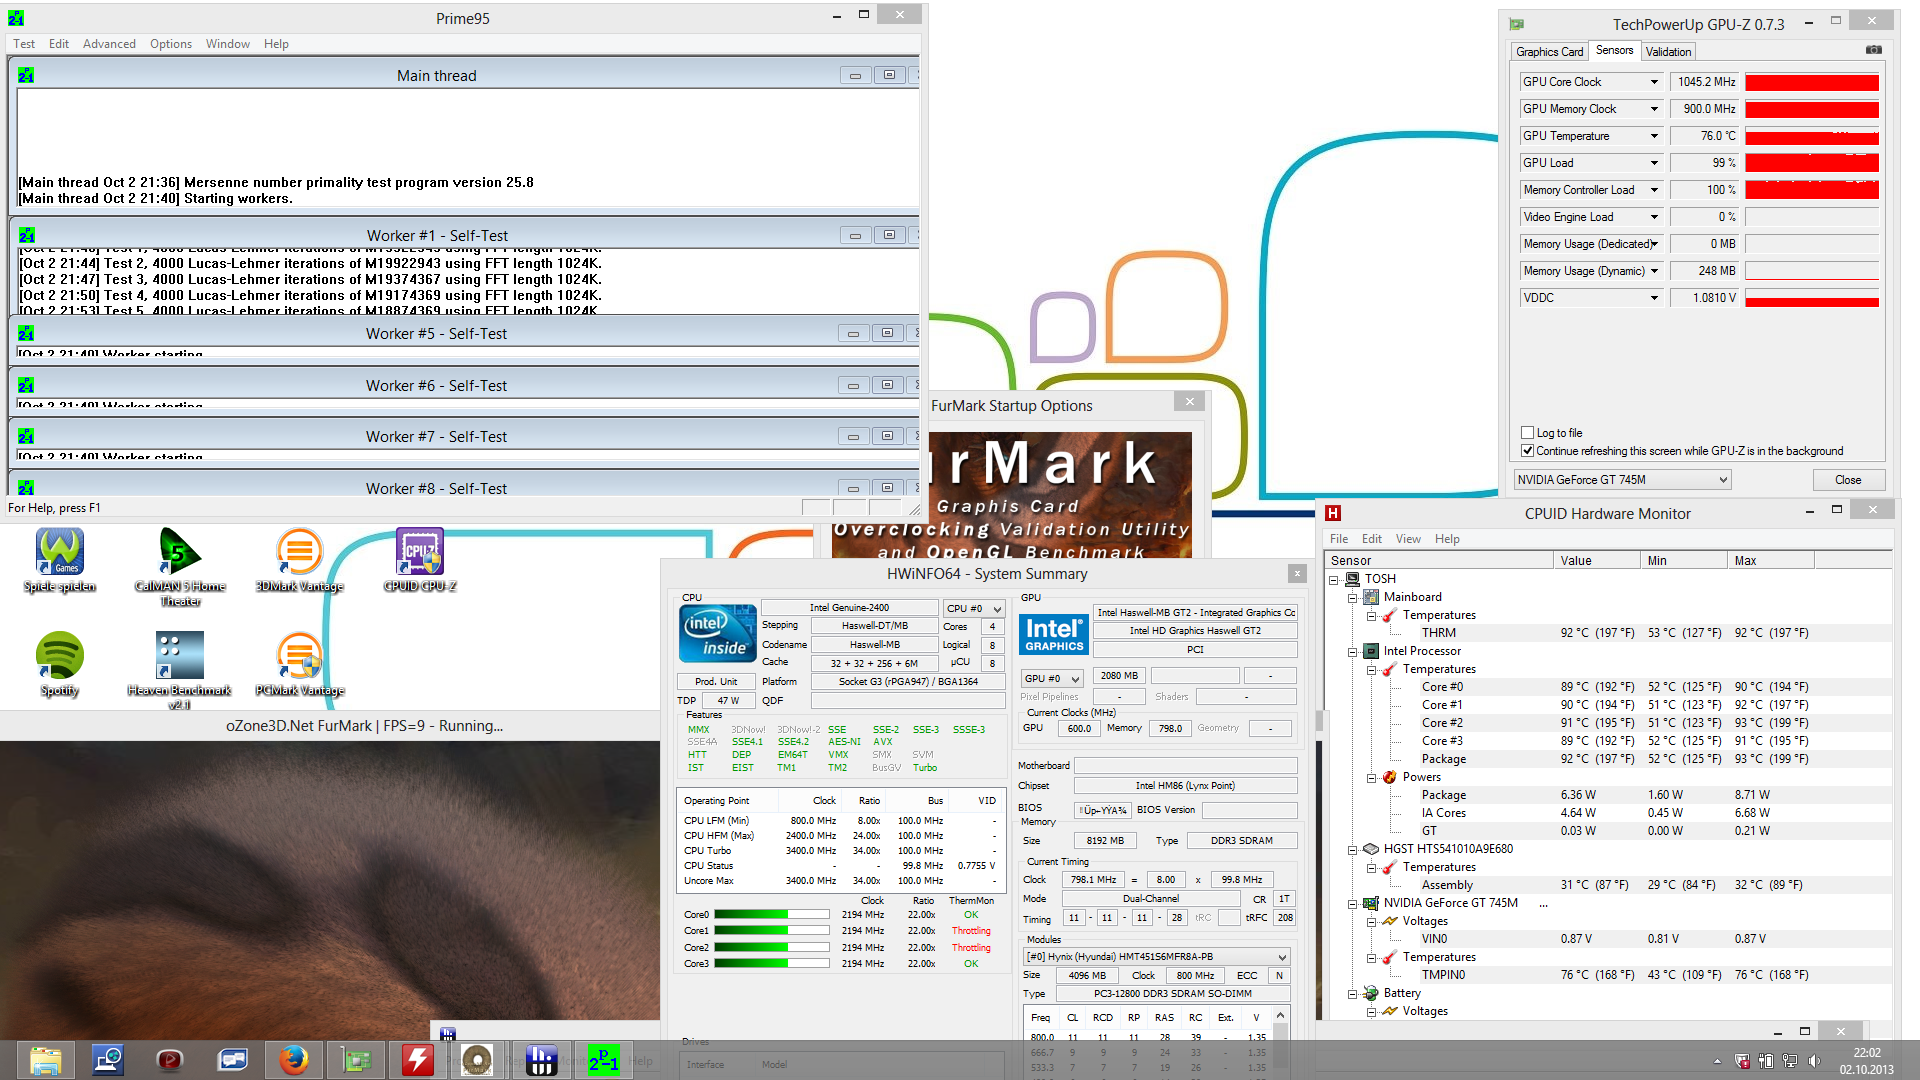Launch PCMark Vantage desktop icon
The height and width of the screenshot is (1080, 1920).
click(x=299, y=664)
